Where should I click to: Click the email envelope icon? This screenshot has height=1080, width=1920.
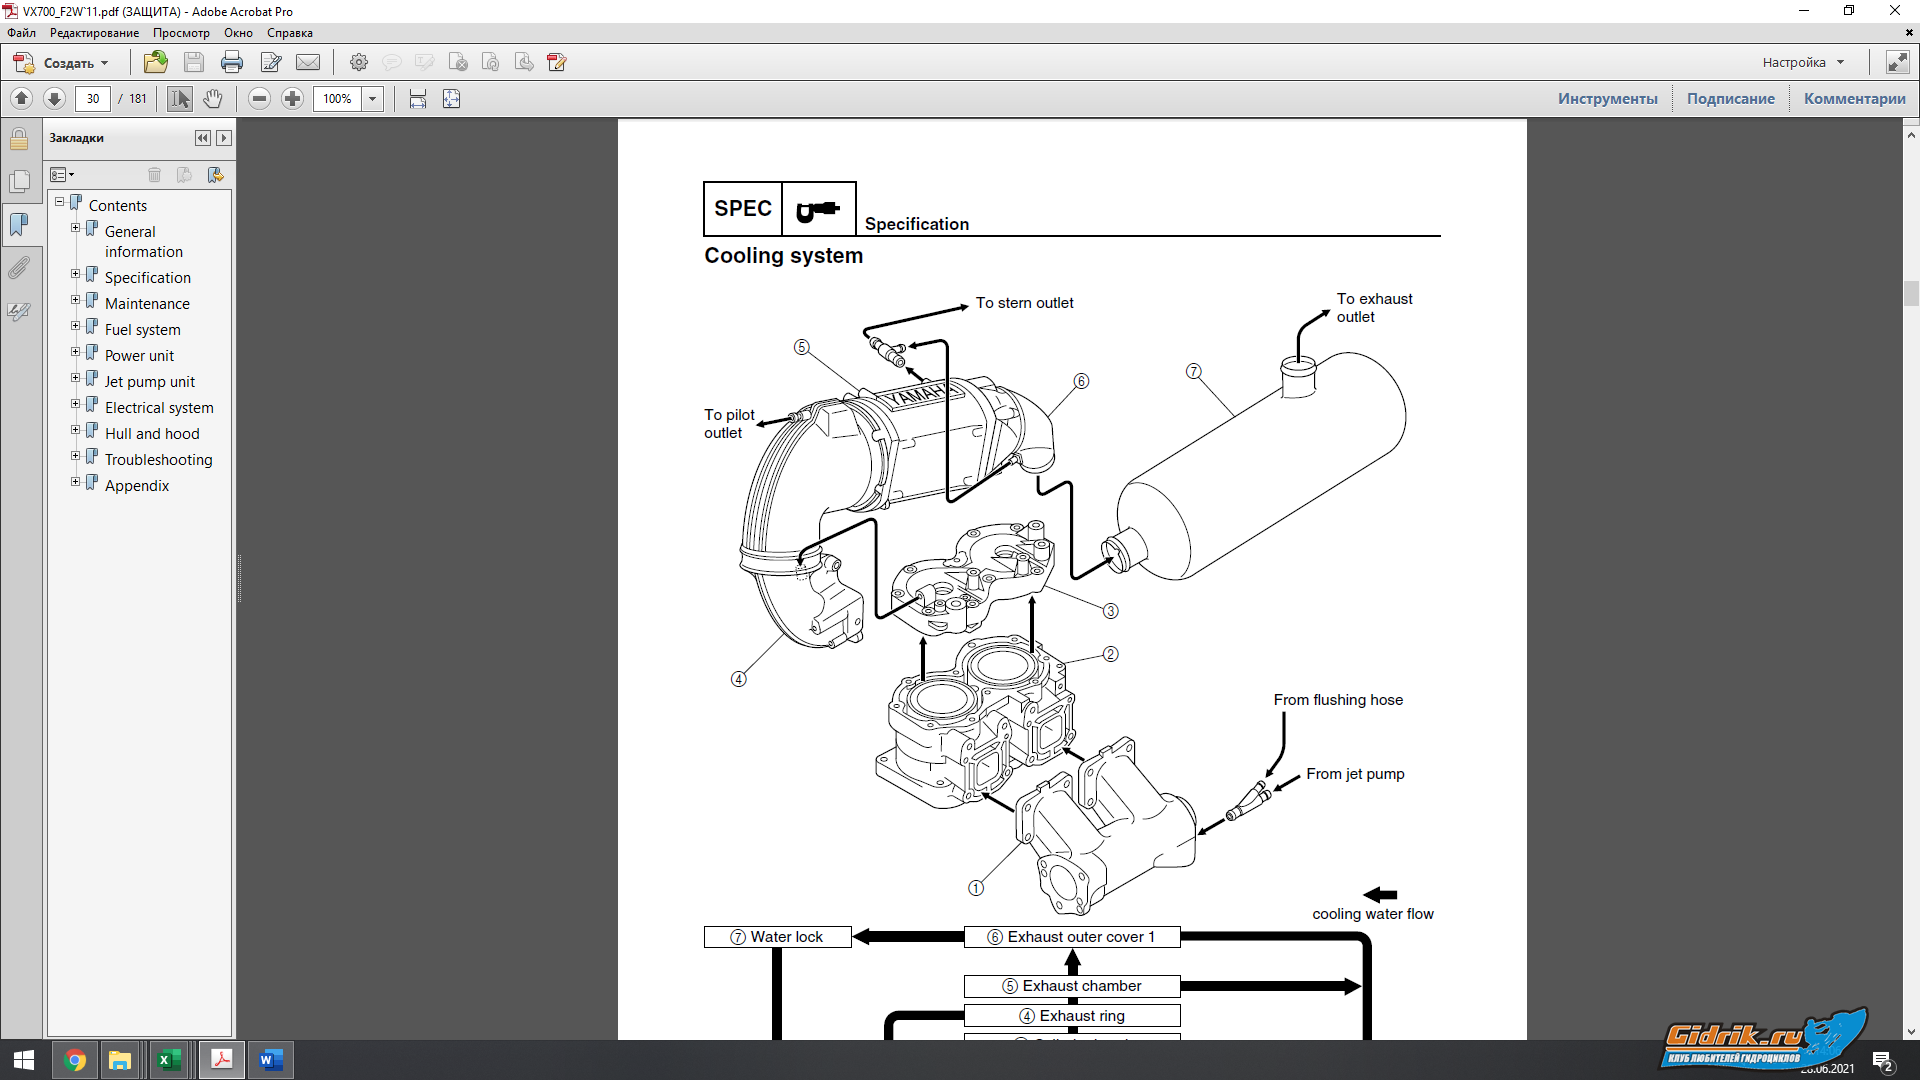(308, 63)
